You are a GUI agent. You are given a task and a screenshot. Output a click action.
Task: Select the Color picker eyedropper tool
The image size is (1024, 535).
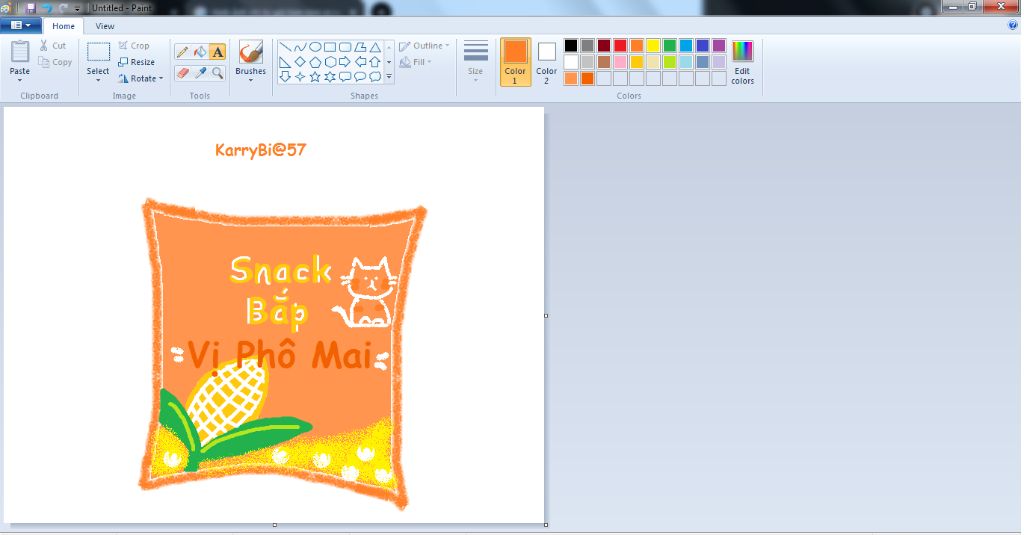click(200, 73)
